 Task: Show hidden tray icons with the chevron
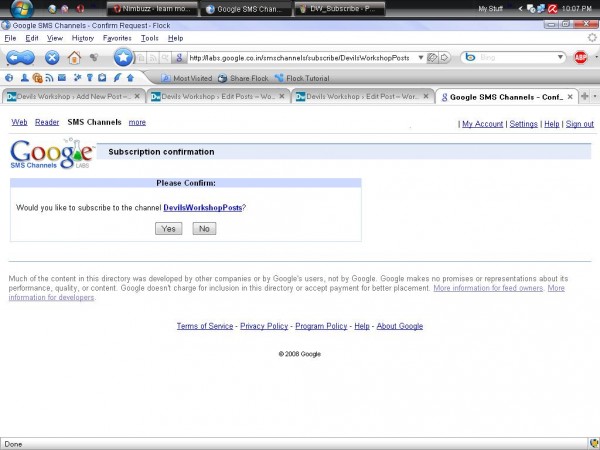click(520, 8)
